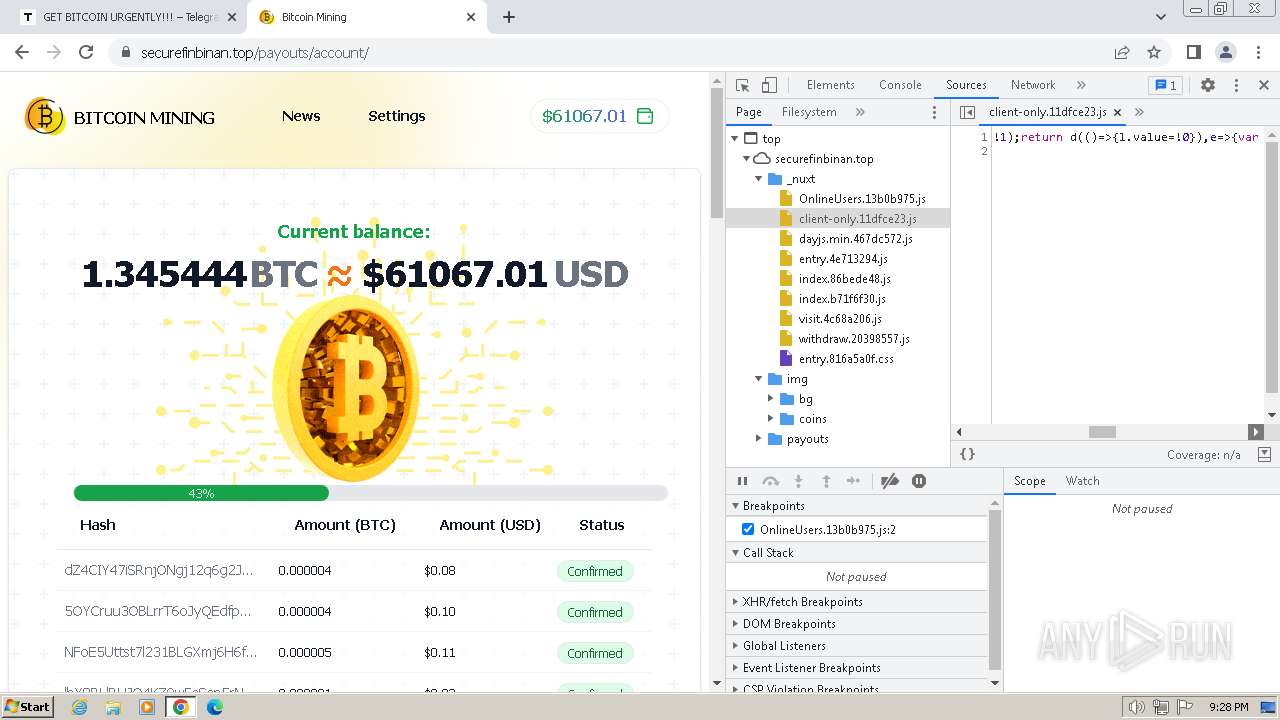1280x720 pixels.
Task: Collapse the _nuxt folder
Action: (759, 179)
